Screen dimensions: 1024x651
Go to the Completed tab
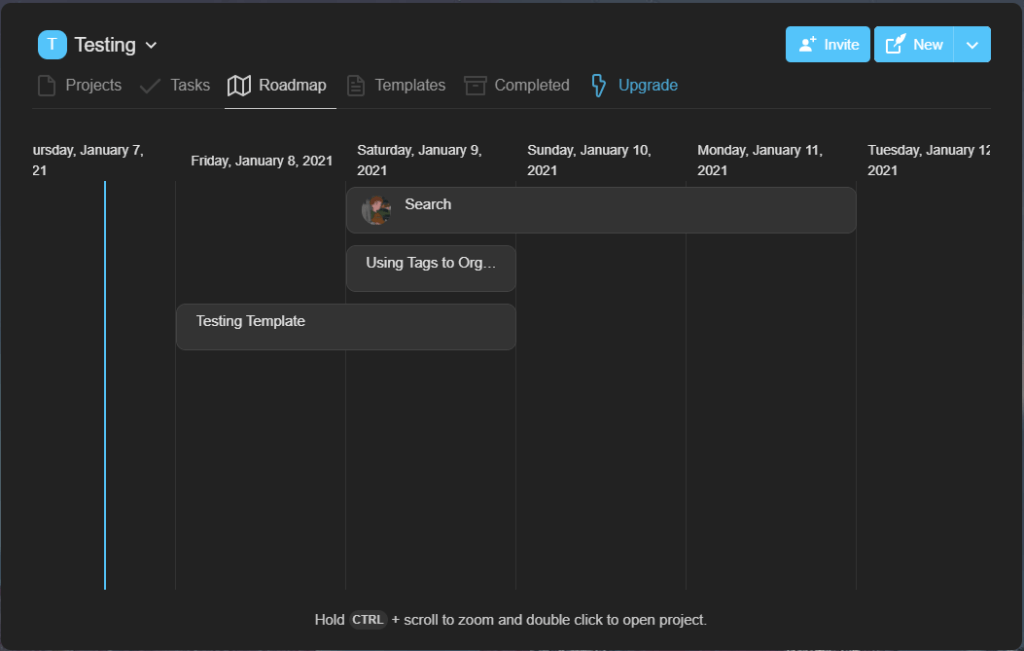pos(531,86)
